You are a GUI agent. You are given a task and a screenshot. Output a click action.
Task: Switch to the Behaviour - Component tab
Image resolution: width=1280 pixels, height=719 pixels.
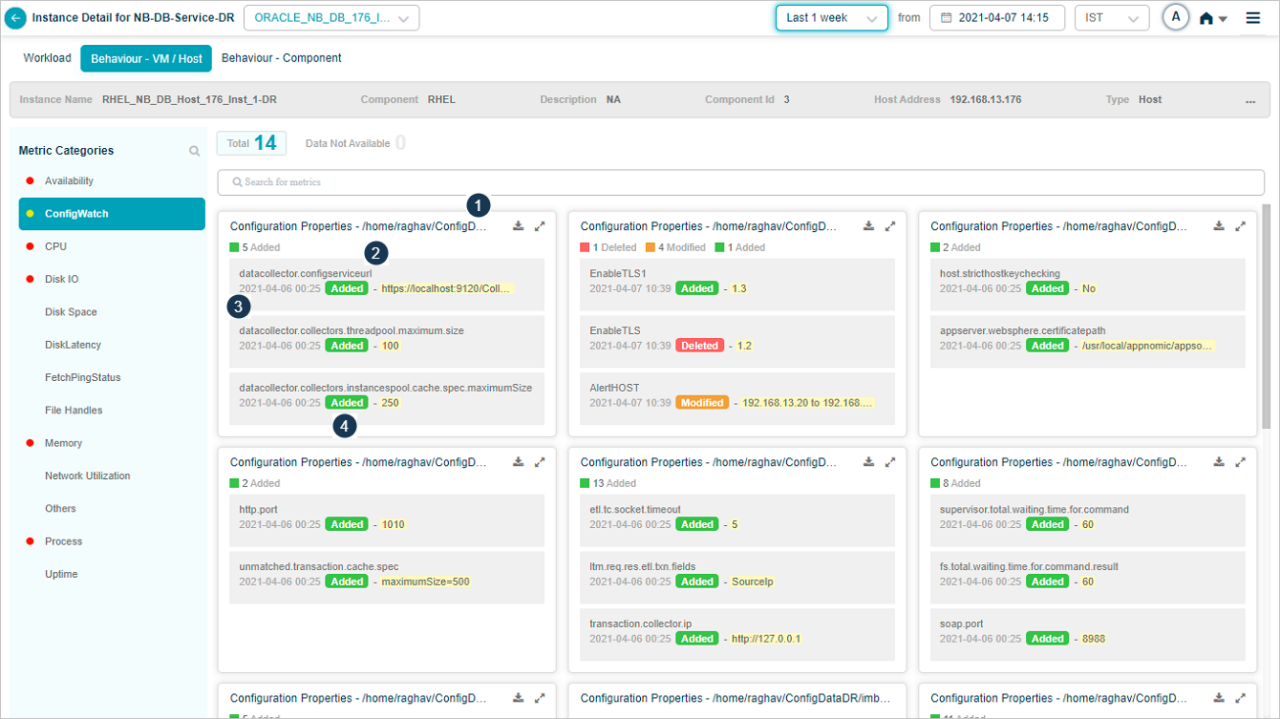[x=281, y=58]
